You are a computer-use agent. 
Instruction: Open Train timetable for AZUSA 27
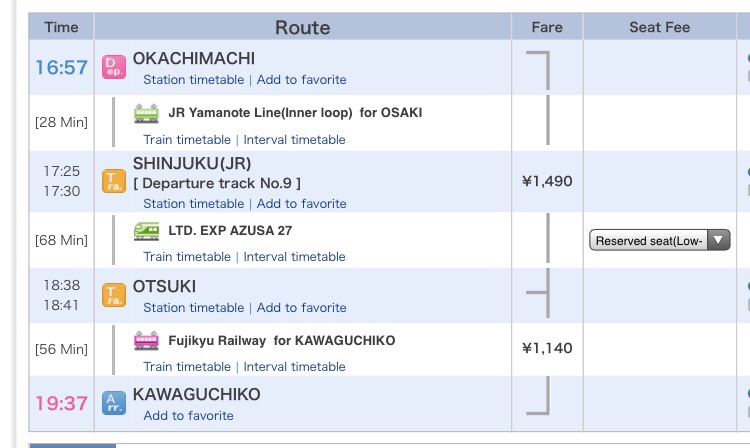pos(187,257)
